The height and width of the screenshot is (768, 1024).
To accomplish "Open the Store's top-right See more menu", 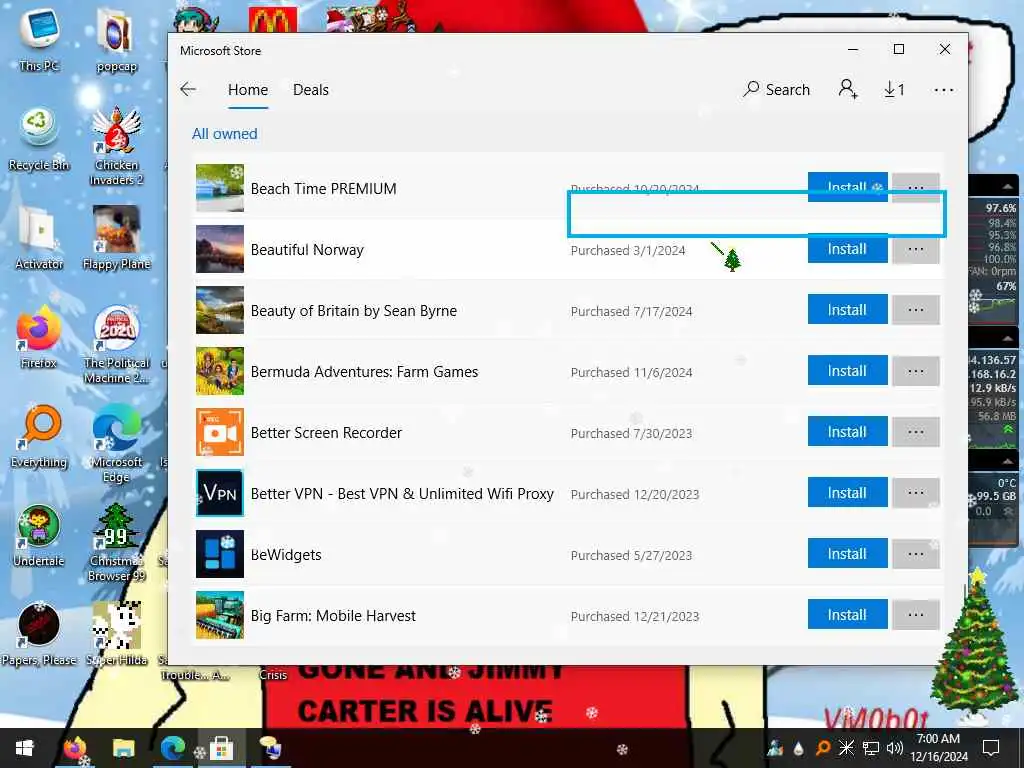I will tap(944, 90).
